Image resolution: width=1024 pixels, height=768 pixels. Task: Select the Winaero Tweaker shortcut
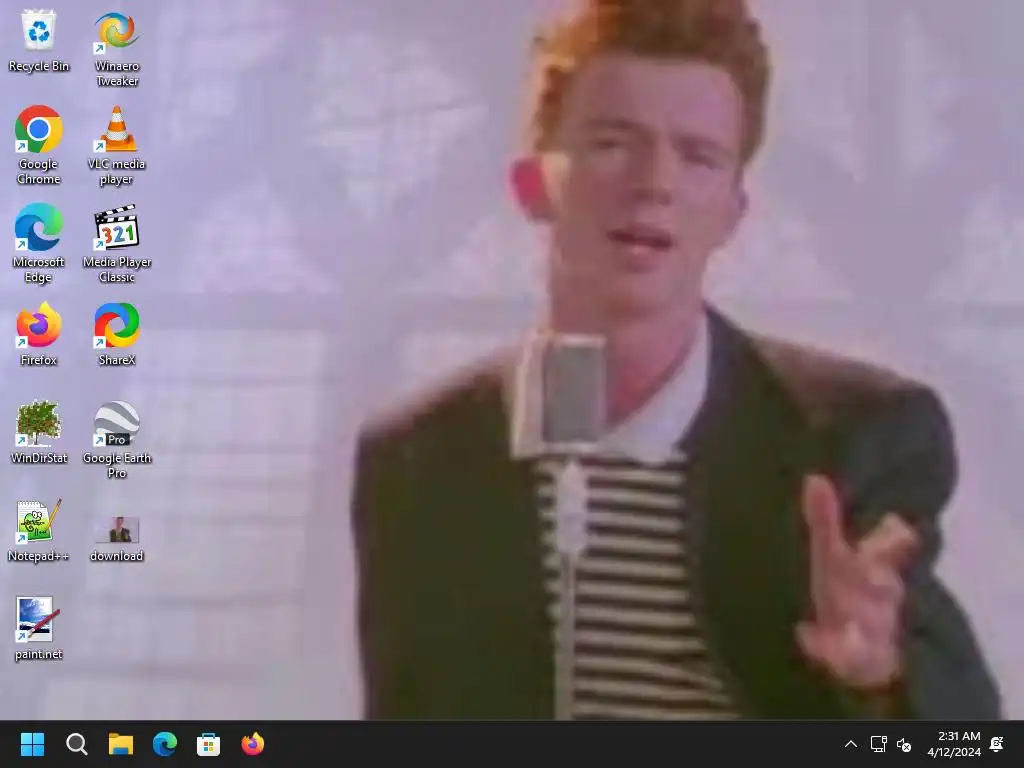(x=117, y=48)
